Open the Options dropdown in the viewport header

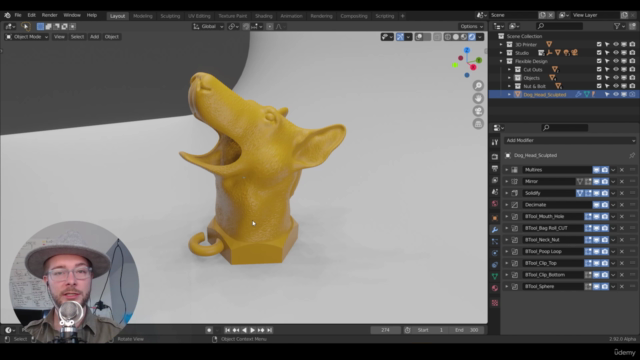pyautogui.click(x=471, y=27)
